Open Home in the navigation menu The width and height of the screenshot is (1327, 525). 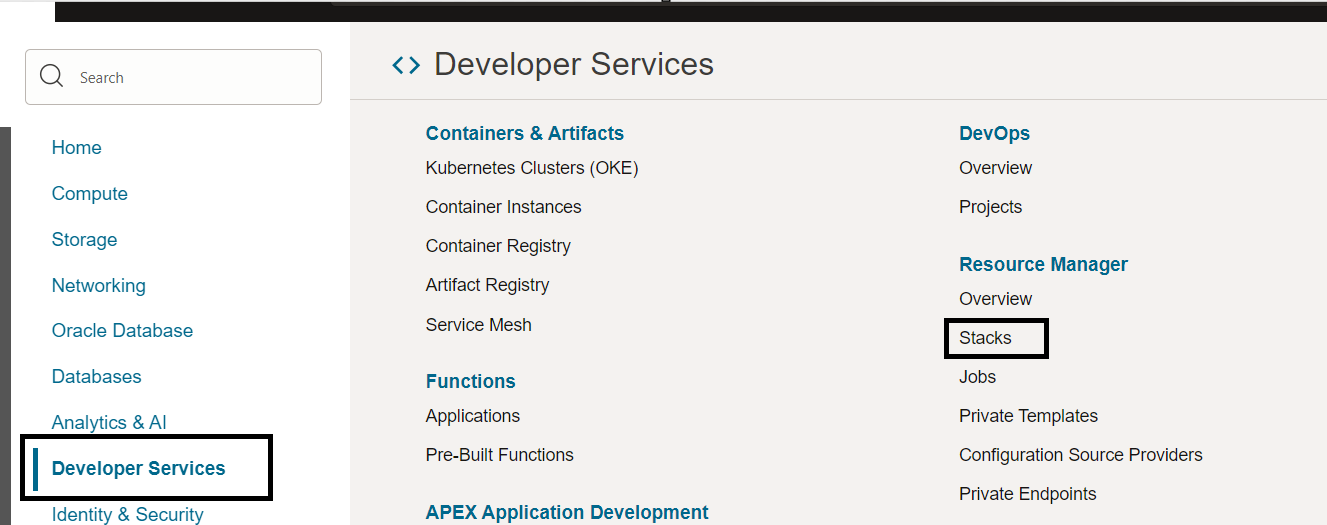pyautogui.click(x=77, y=147)
